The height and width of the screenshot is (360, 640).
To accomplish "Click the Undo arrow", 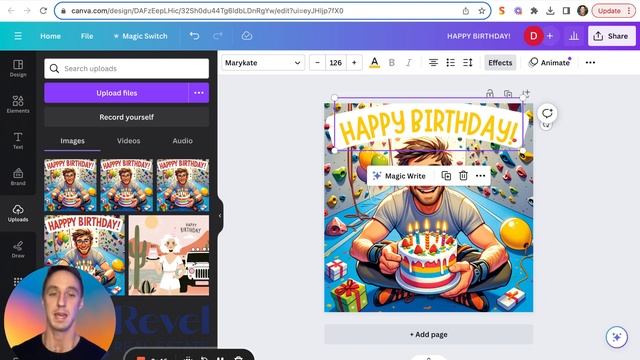I will click(x=194, y=36).
